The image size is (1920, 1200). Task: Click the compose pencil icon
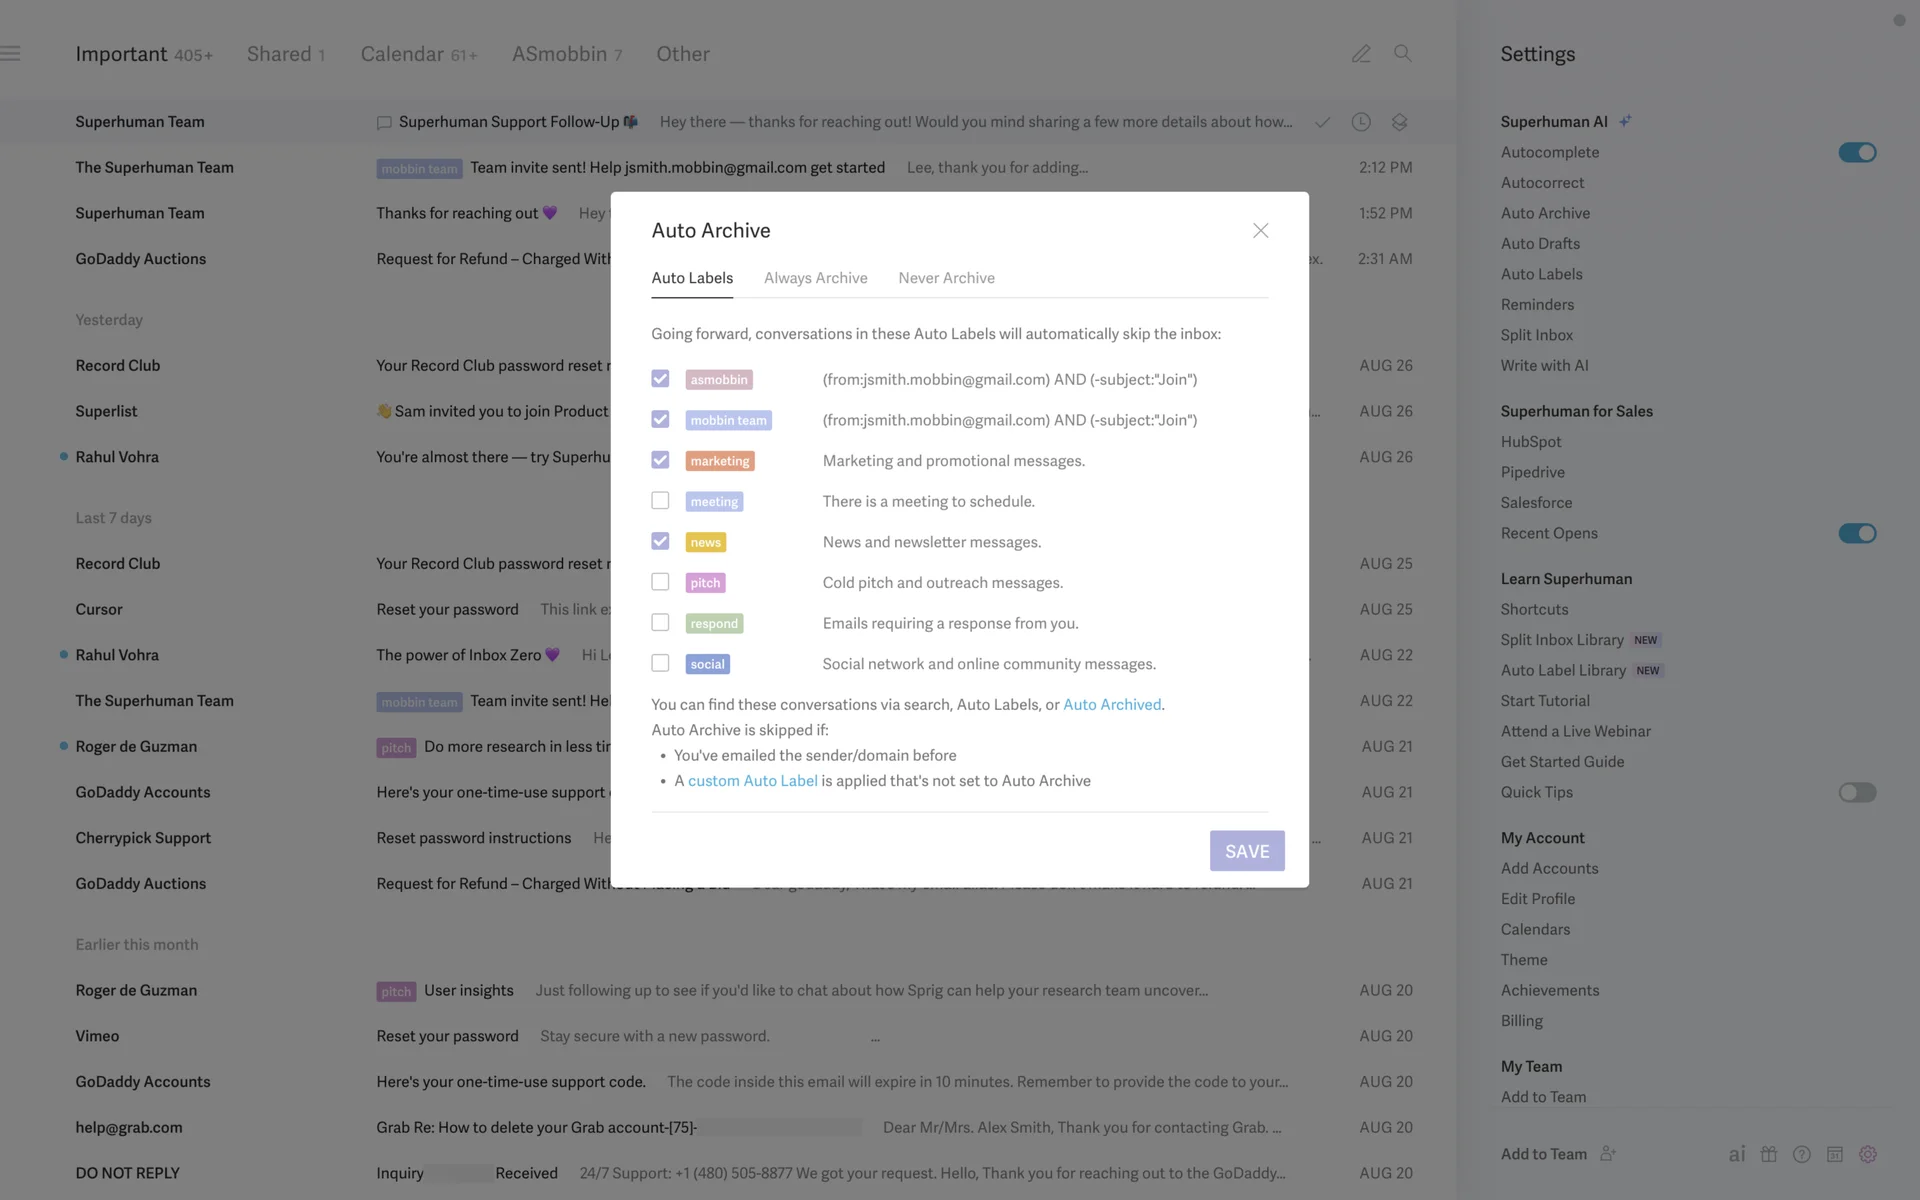coord(1361,54)
